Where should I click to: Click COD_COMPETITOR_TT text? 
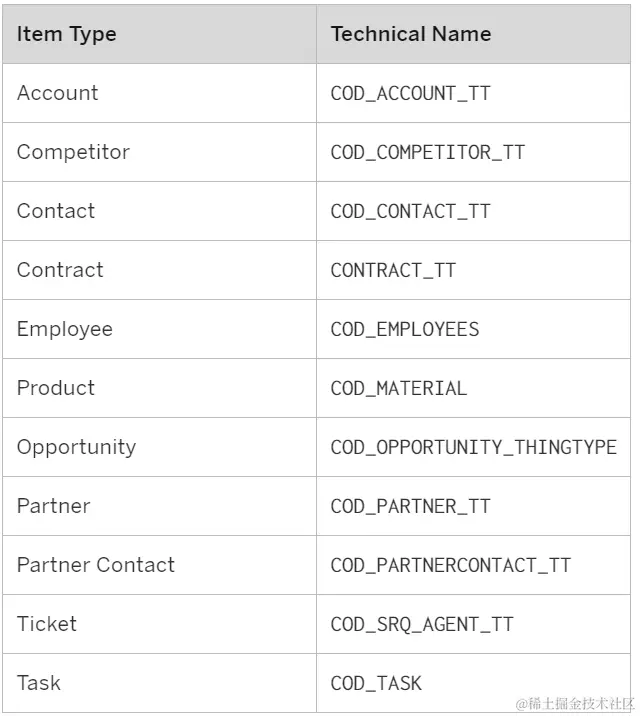point(427,153)
